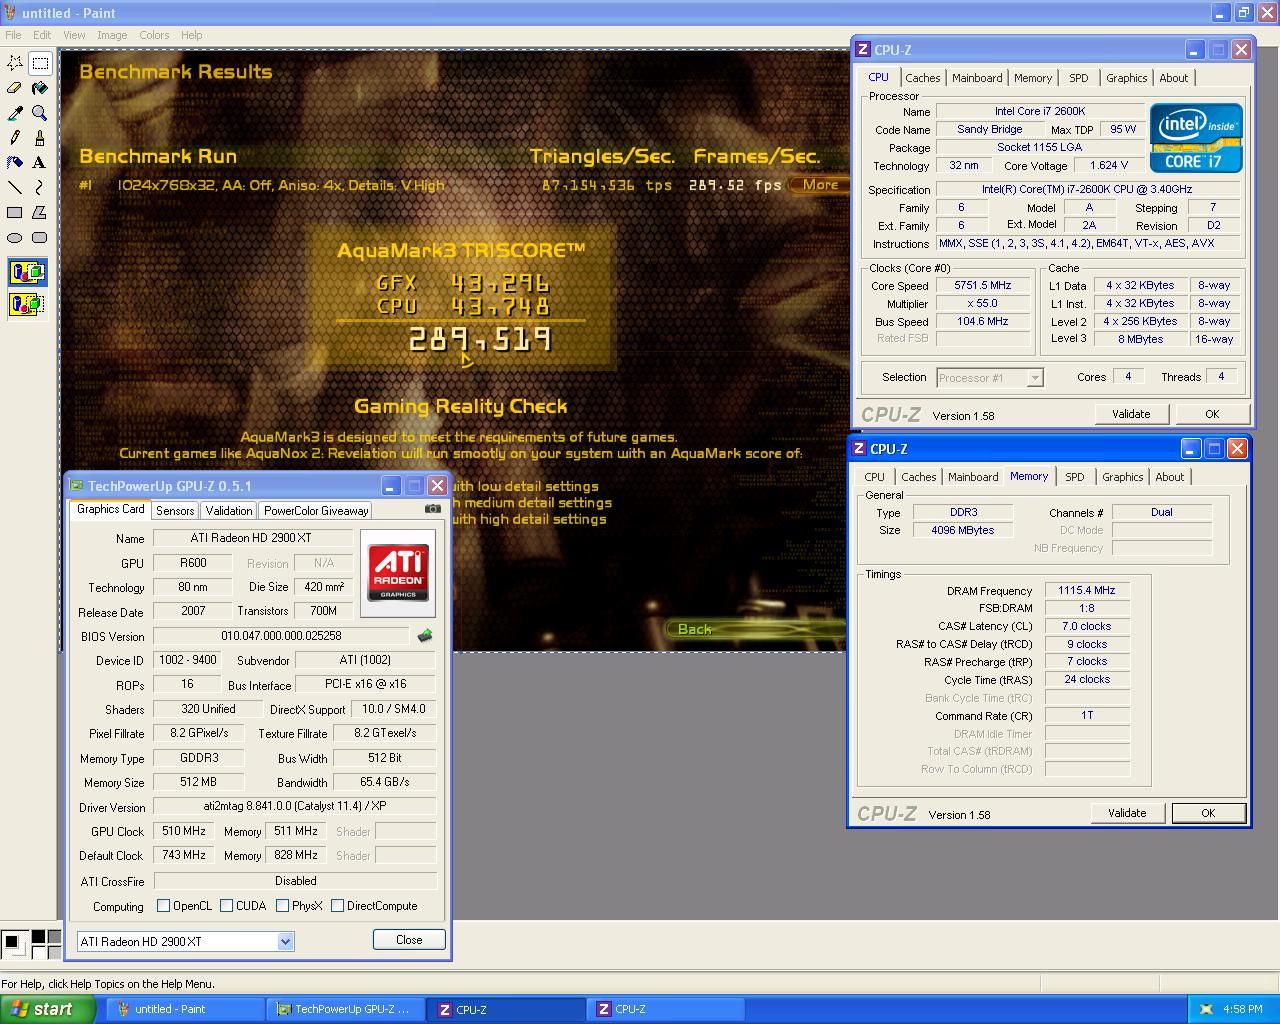Click the Paint title bar icon
Viewport: 1280px width, 1024px height.
coord(11,13)
